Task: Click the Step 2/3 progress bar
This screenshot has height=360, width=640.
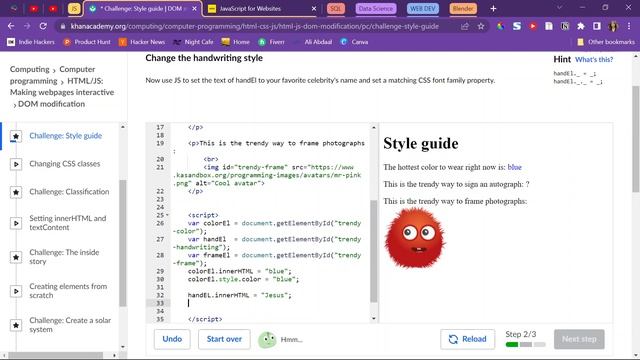Action: coord(525,344)
